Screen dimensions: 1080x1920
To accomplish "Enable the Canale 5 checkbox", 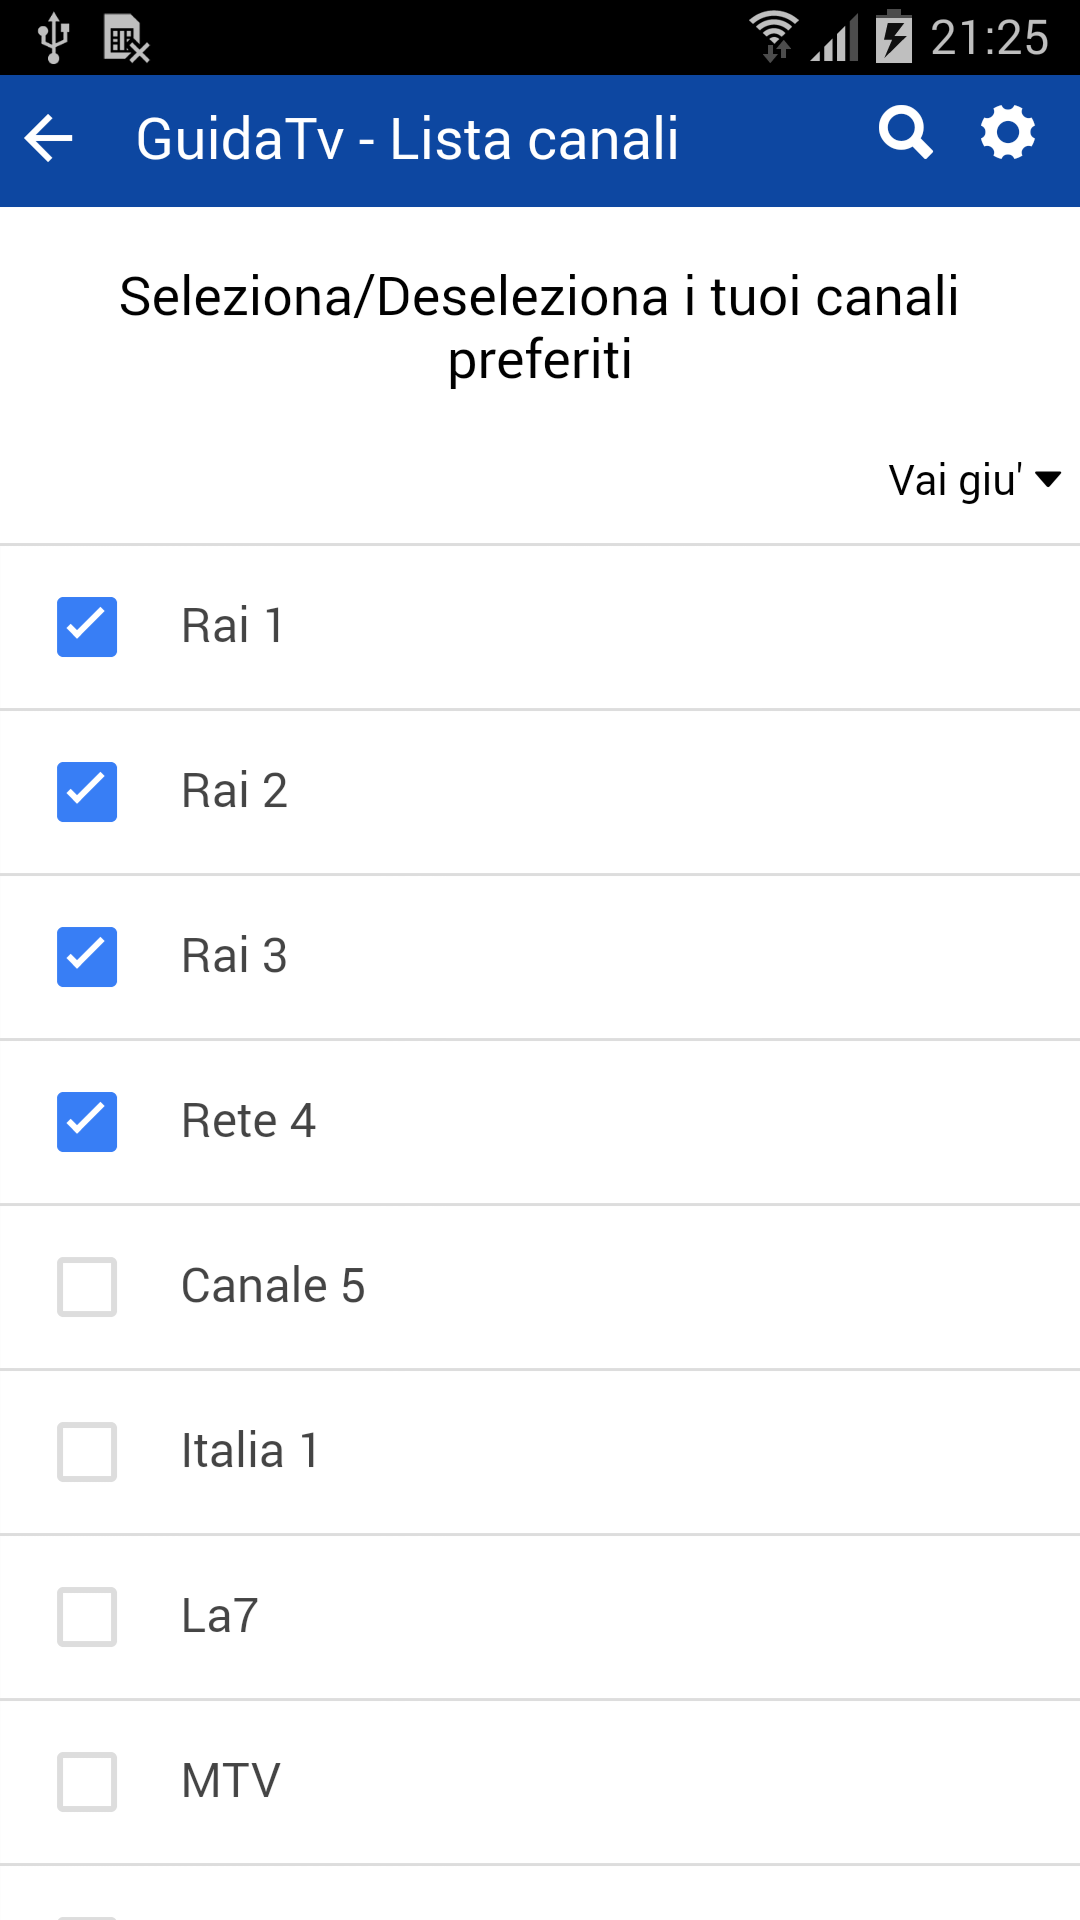I will point(87,1287).
